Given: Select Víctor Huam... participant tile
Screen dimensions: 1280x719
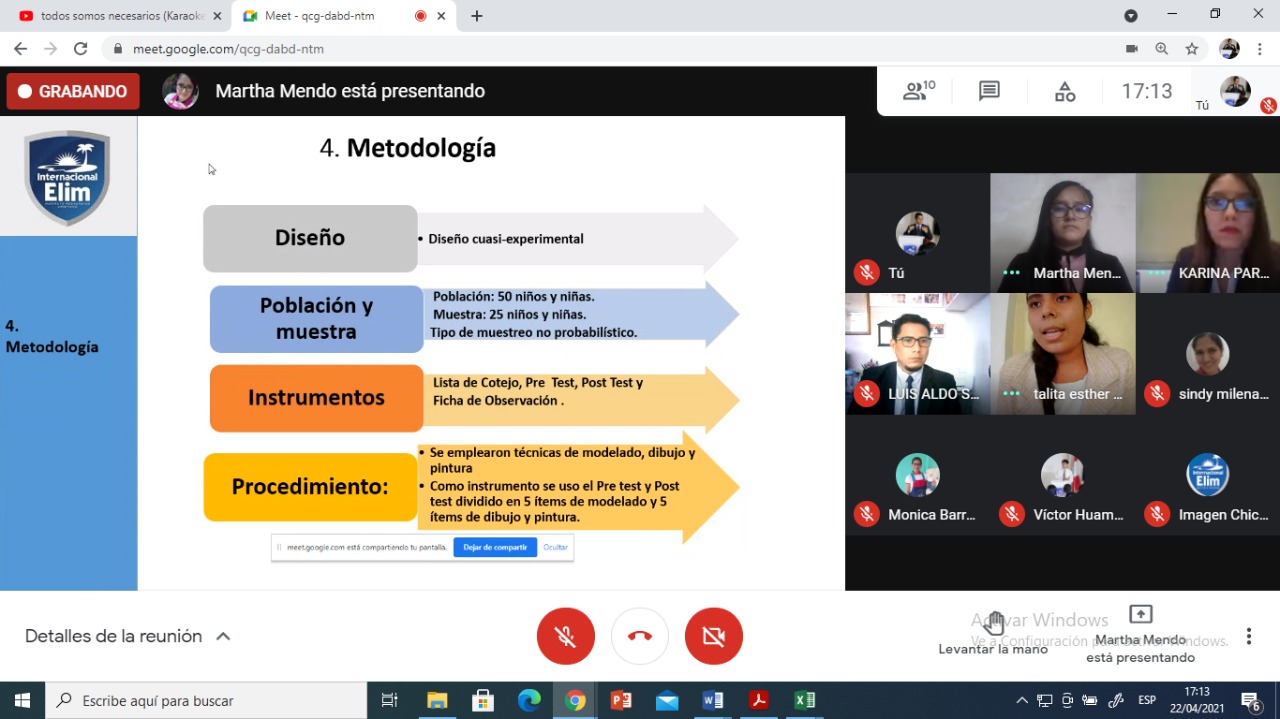Looking at the screenshot, I should pyautogui.click(x=1063, y=475).
